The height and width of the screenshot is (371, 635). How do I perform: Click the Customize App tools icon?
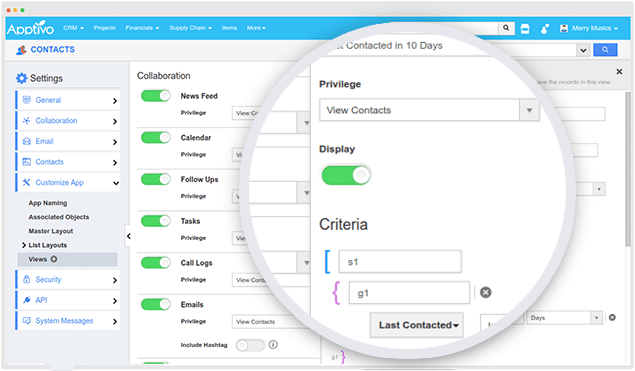[27, 182]
